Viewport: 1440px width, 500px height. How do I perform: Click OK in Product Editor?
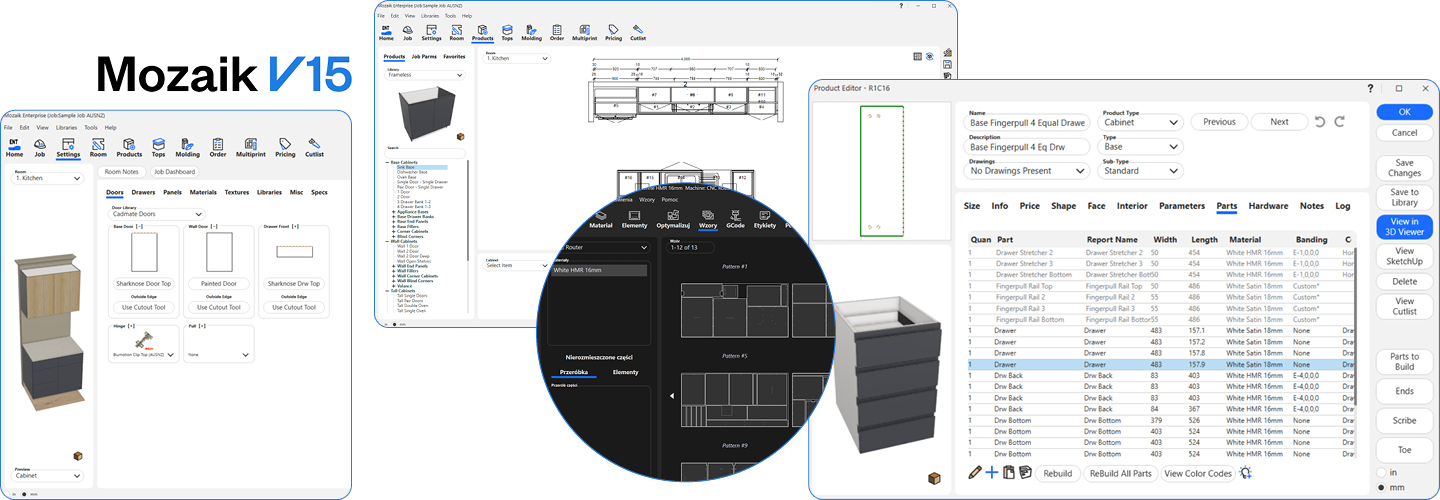click(x=1405, y=112)
